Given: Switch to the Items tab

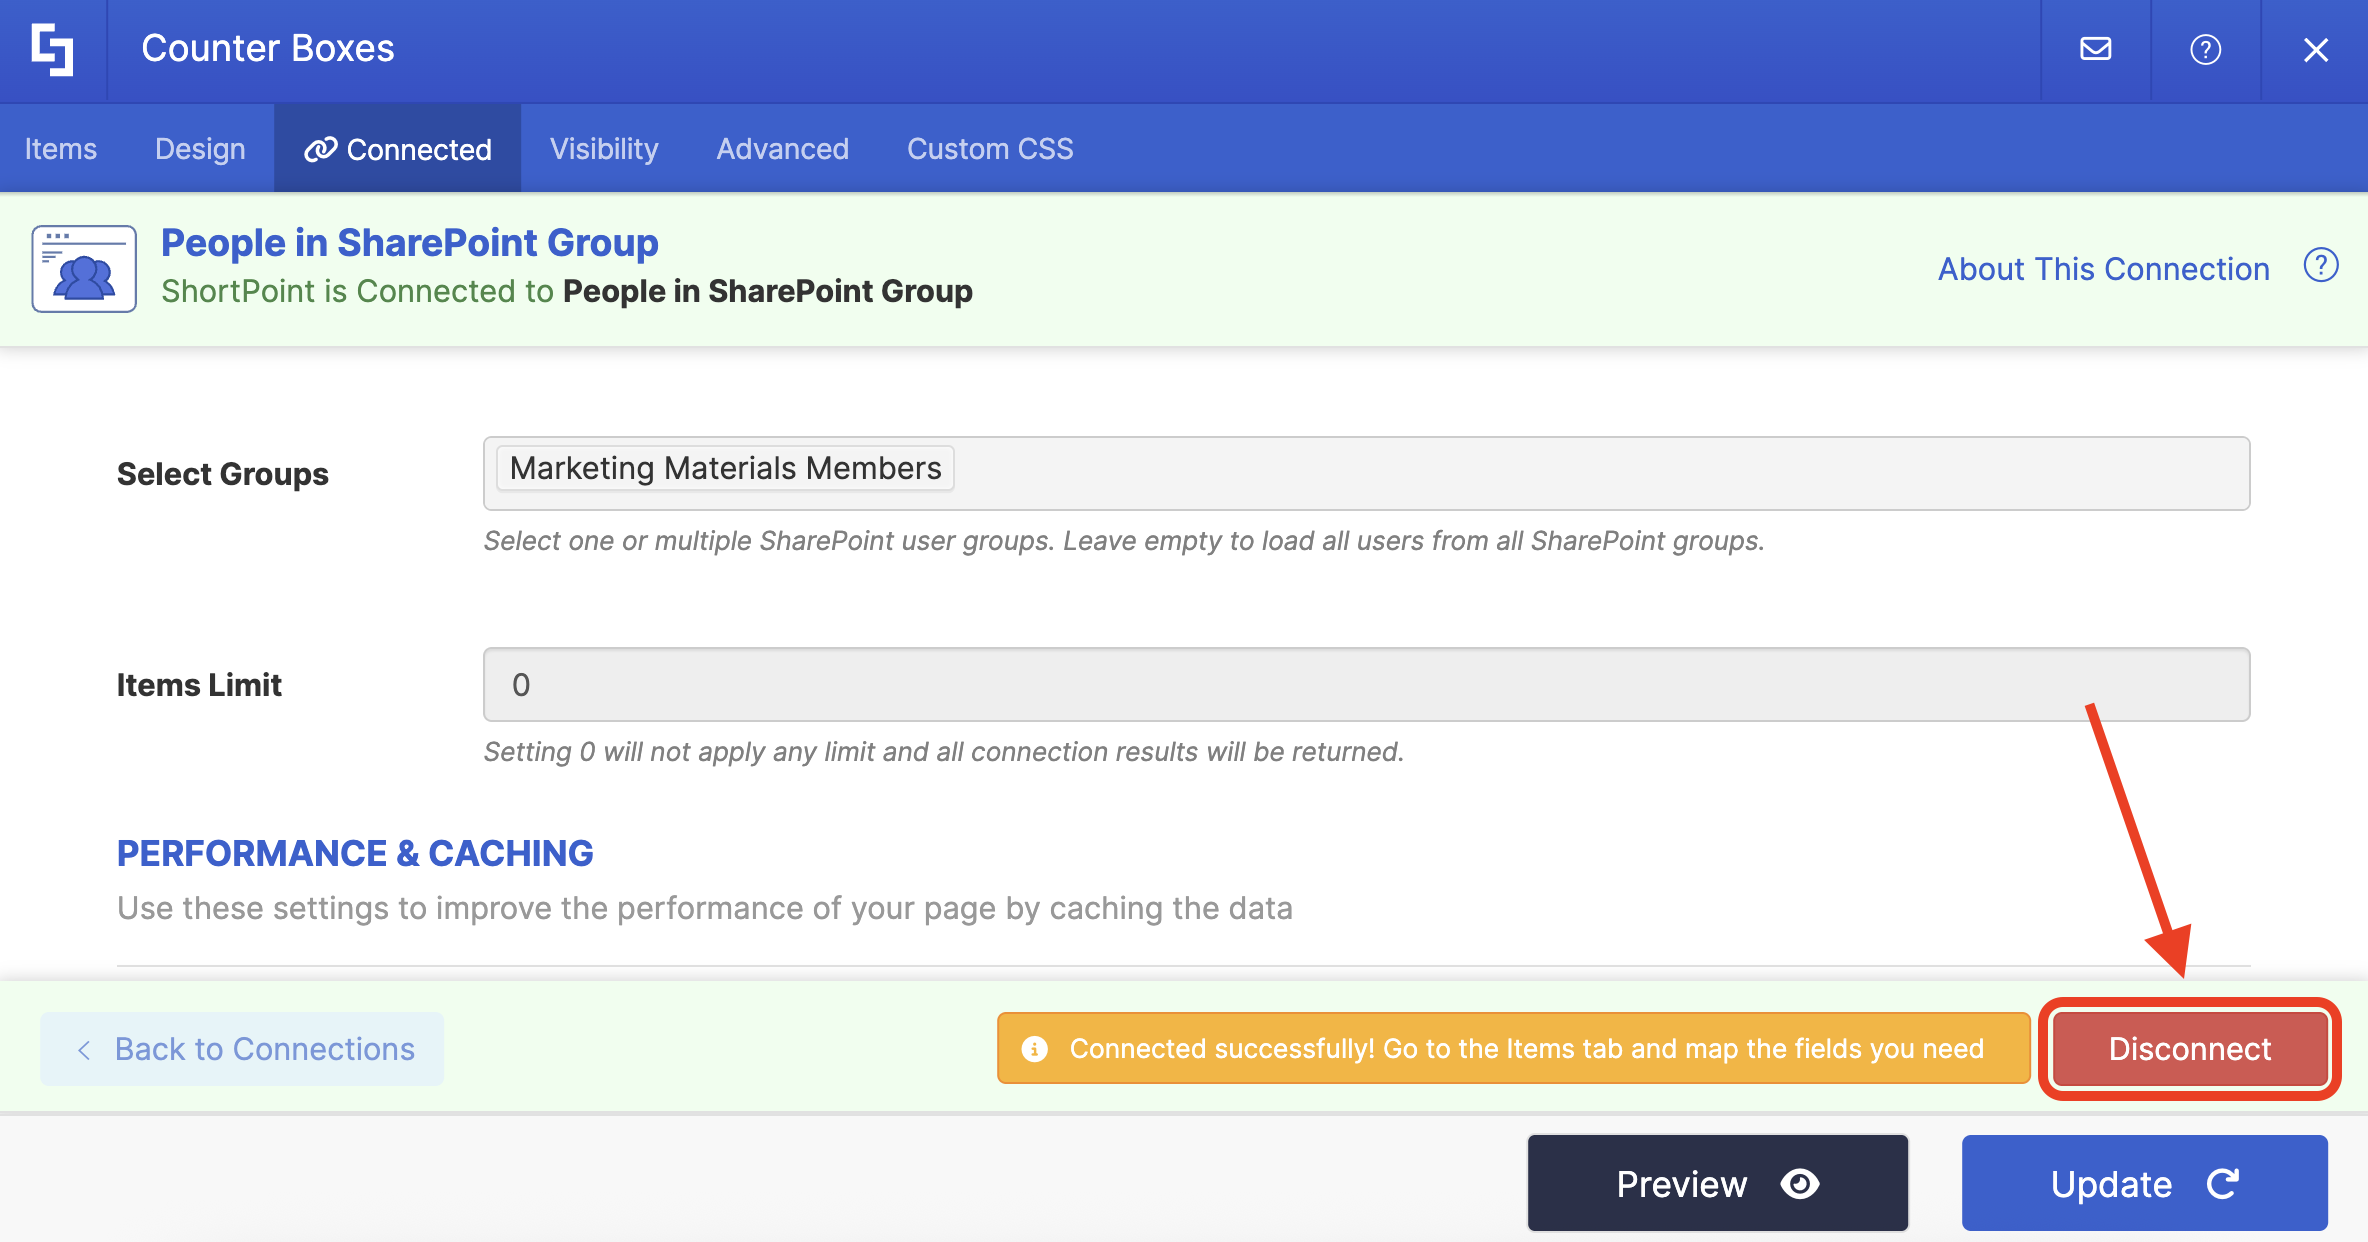Looking at the screenshot, I should pyautogui.click(x=61, y=149).
